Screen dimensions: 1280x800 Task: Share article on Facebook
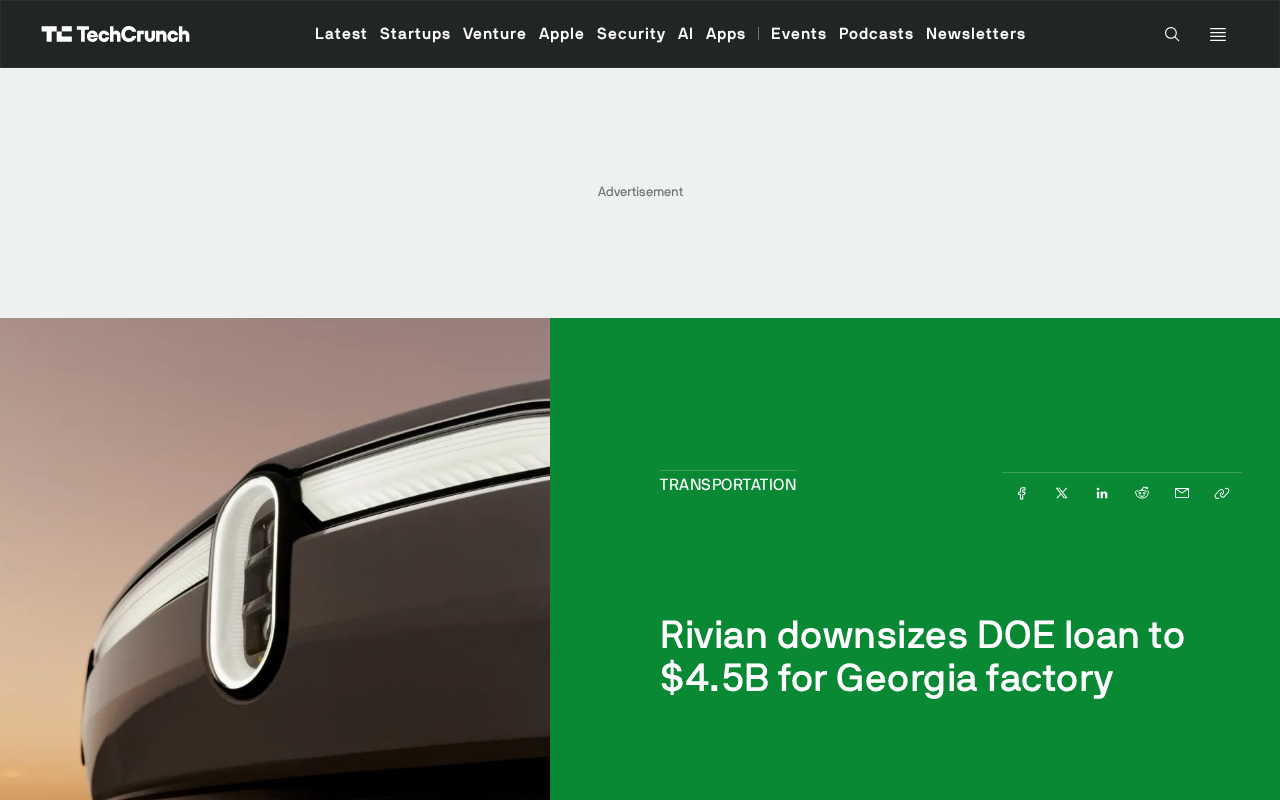point(1022,493)
